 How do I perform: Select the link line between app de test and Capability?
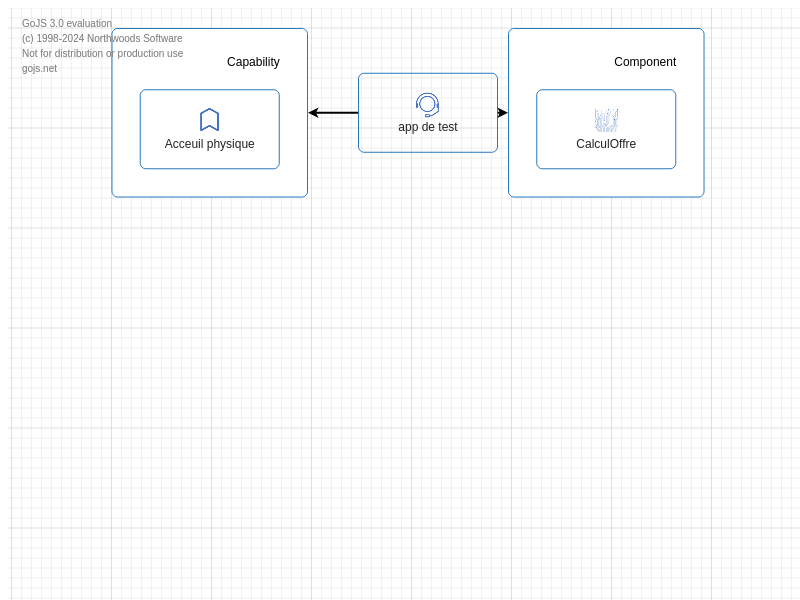338,113
